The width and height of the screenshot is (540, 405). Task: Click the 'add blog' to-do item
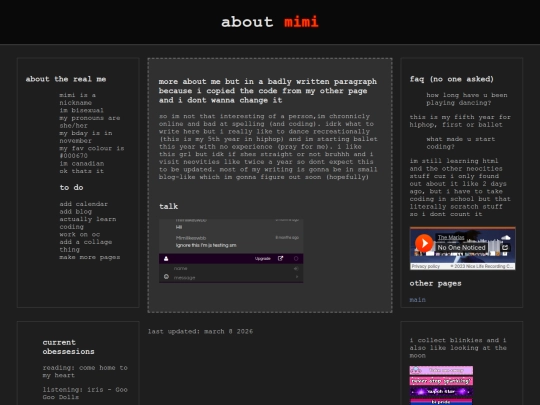click(x=75, y=211)
